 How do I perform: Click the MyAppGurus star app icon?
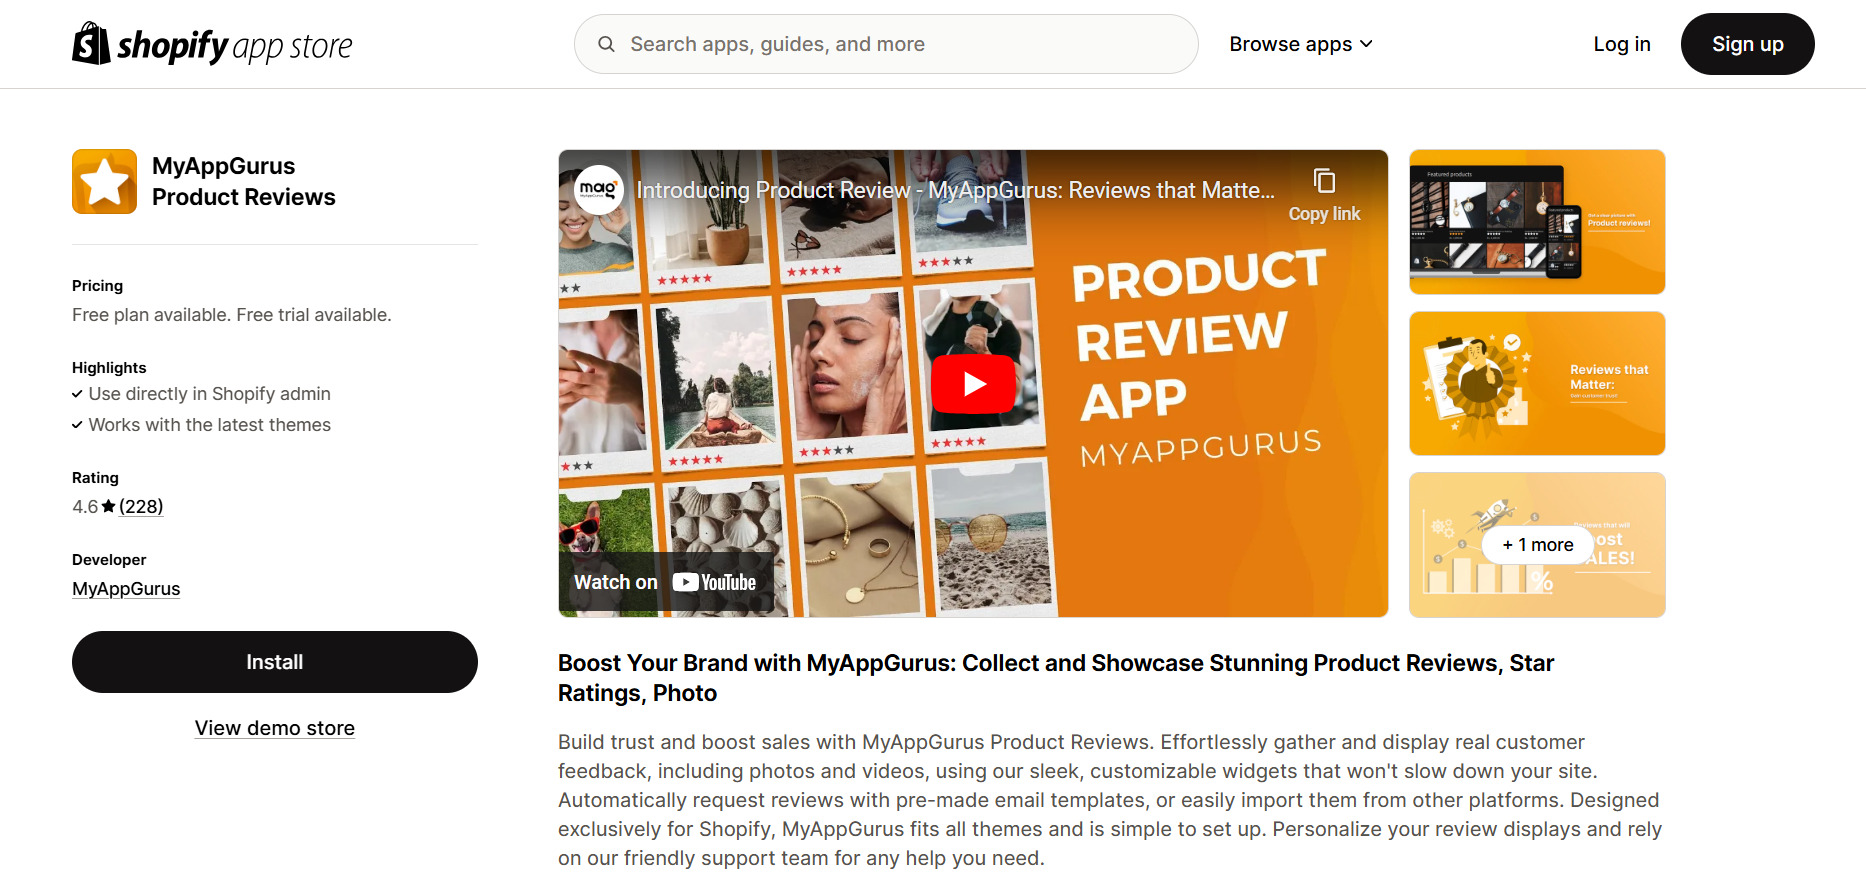tap(104, 181)
